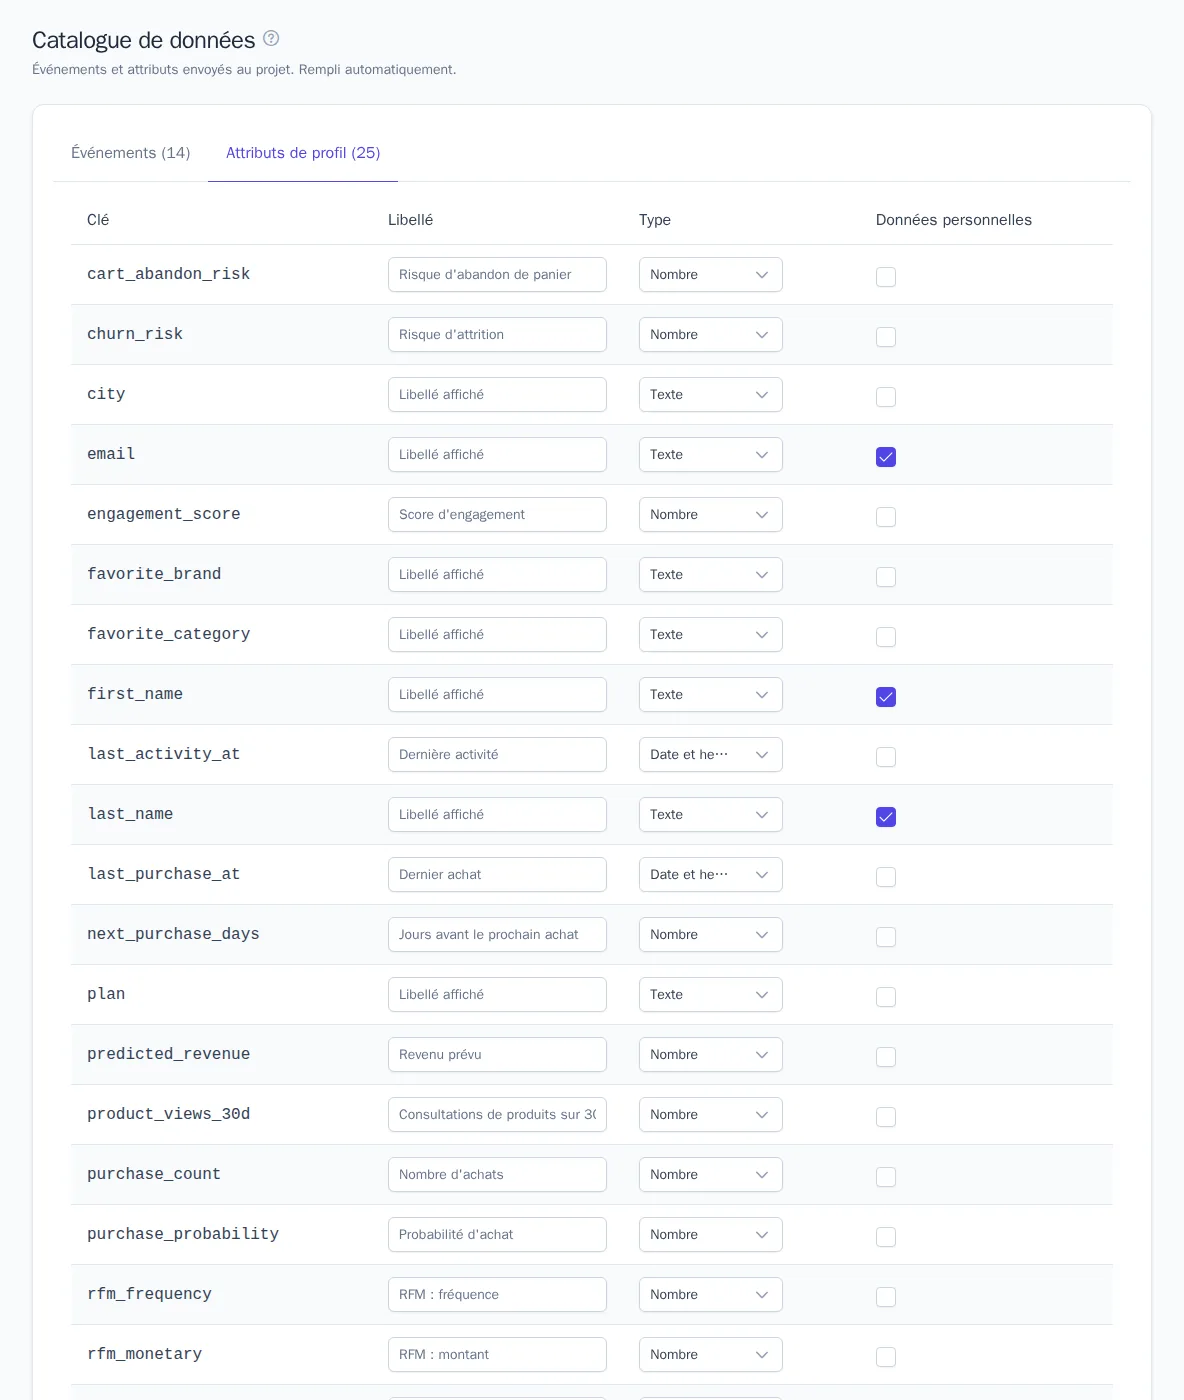The width and height of the screenshot is (1184, 1400).
Task: Mark city as personal data
Action: (x=886, y=397)
